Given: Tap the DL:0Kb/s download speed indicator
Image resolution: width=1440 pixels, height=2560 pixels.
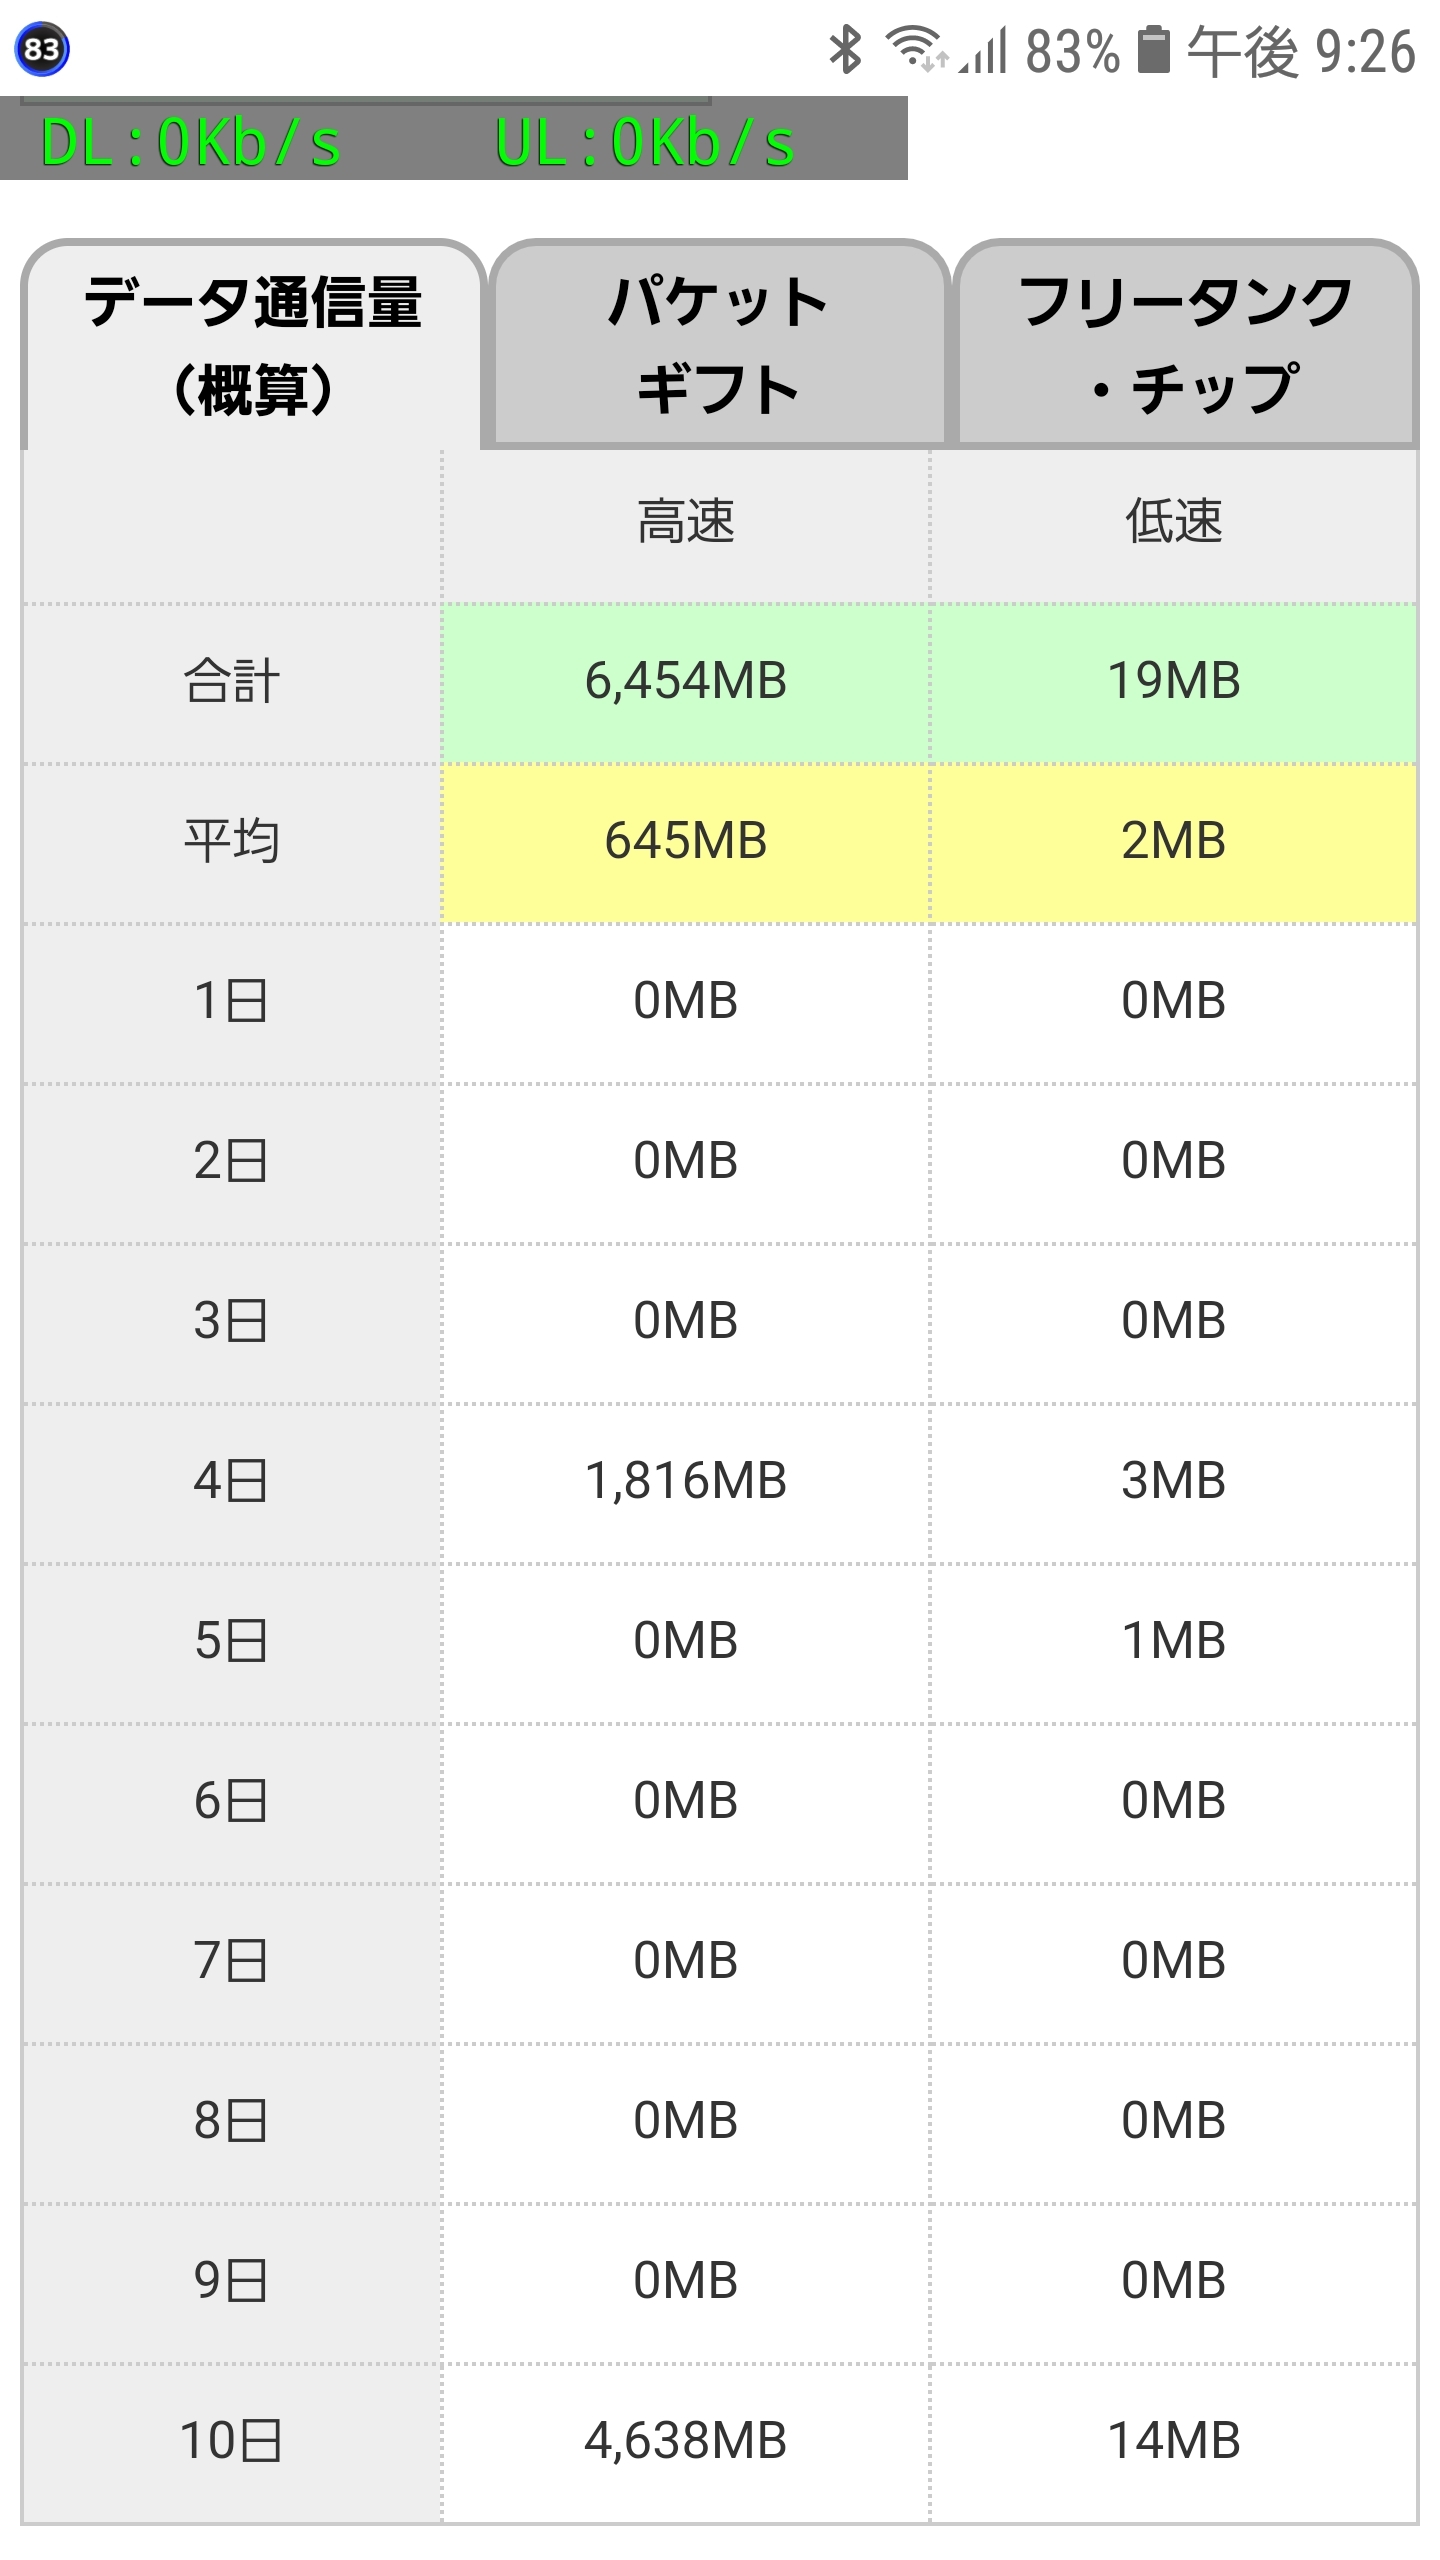Looking at the screenshot, I should (x=191, y=142).
